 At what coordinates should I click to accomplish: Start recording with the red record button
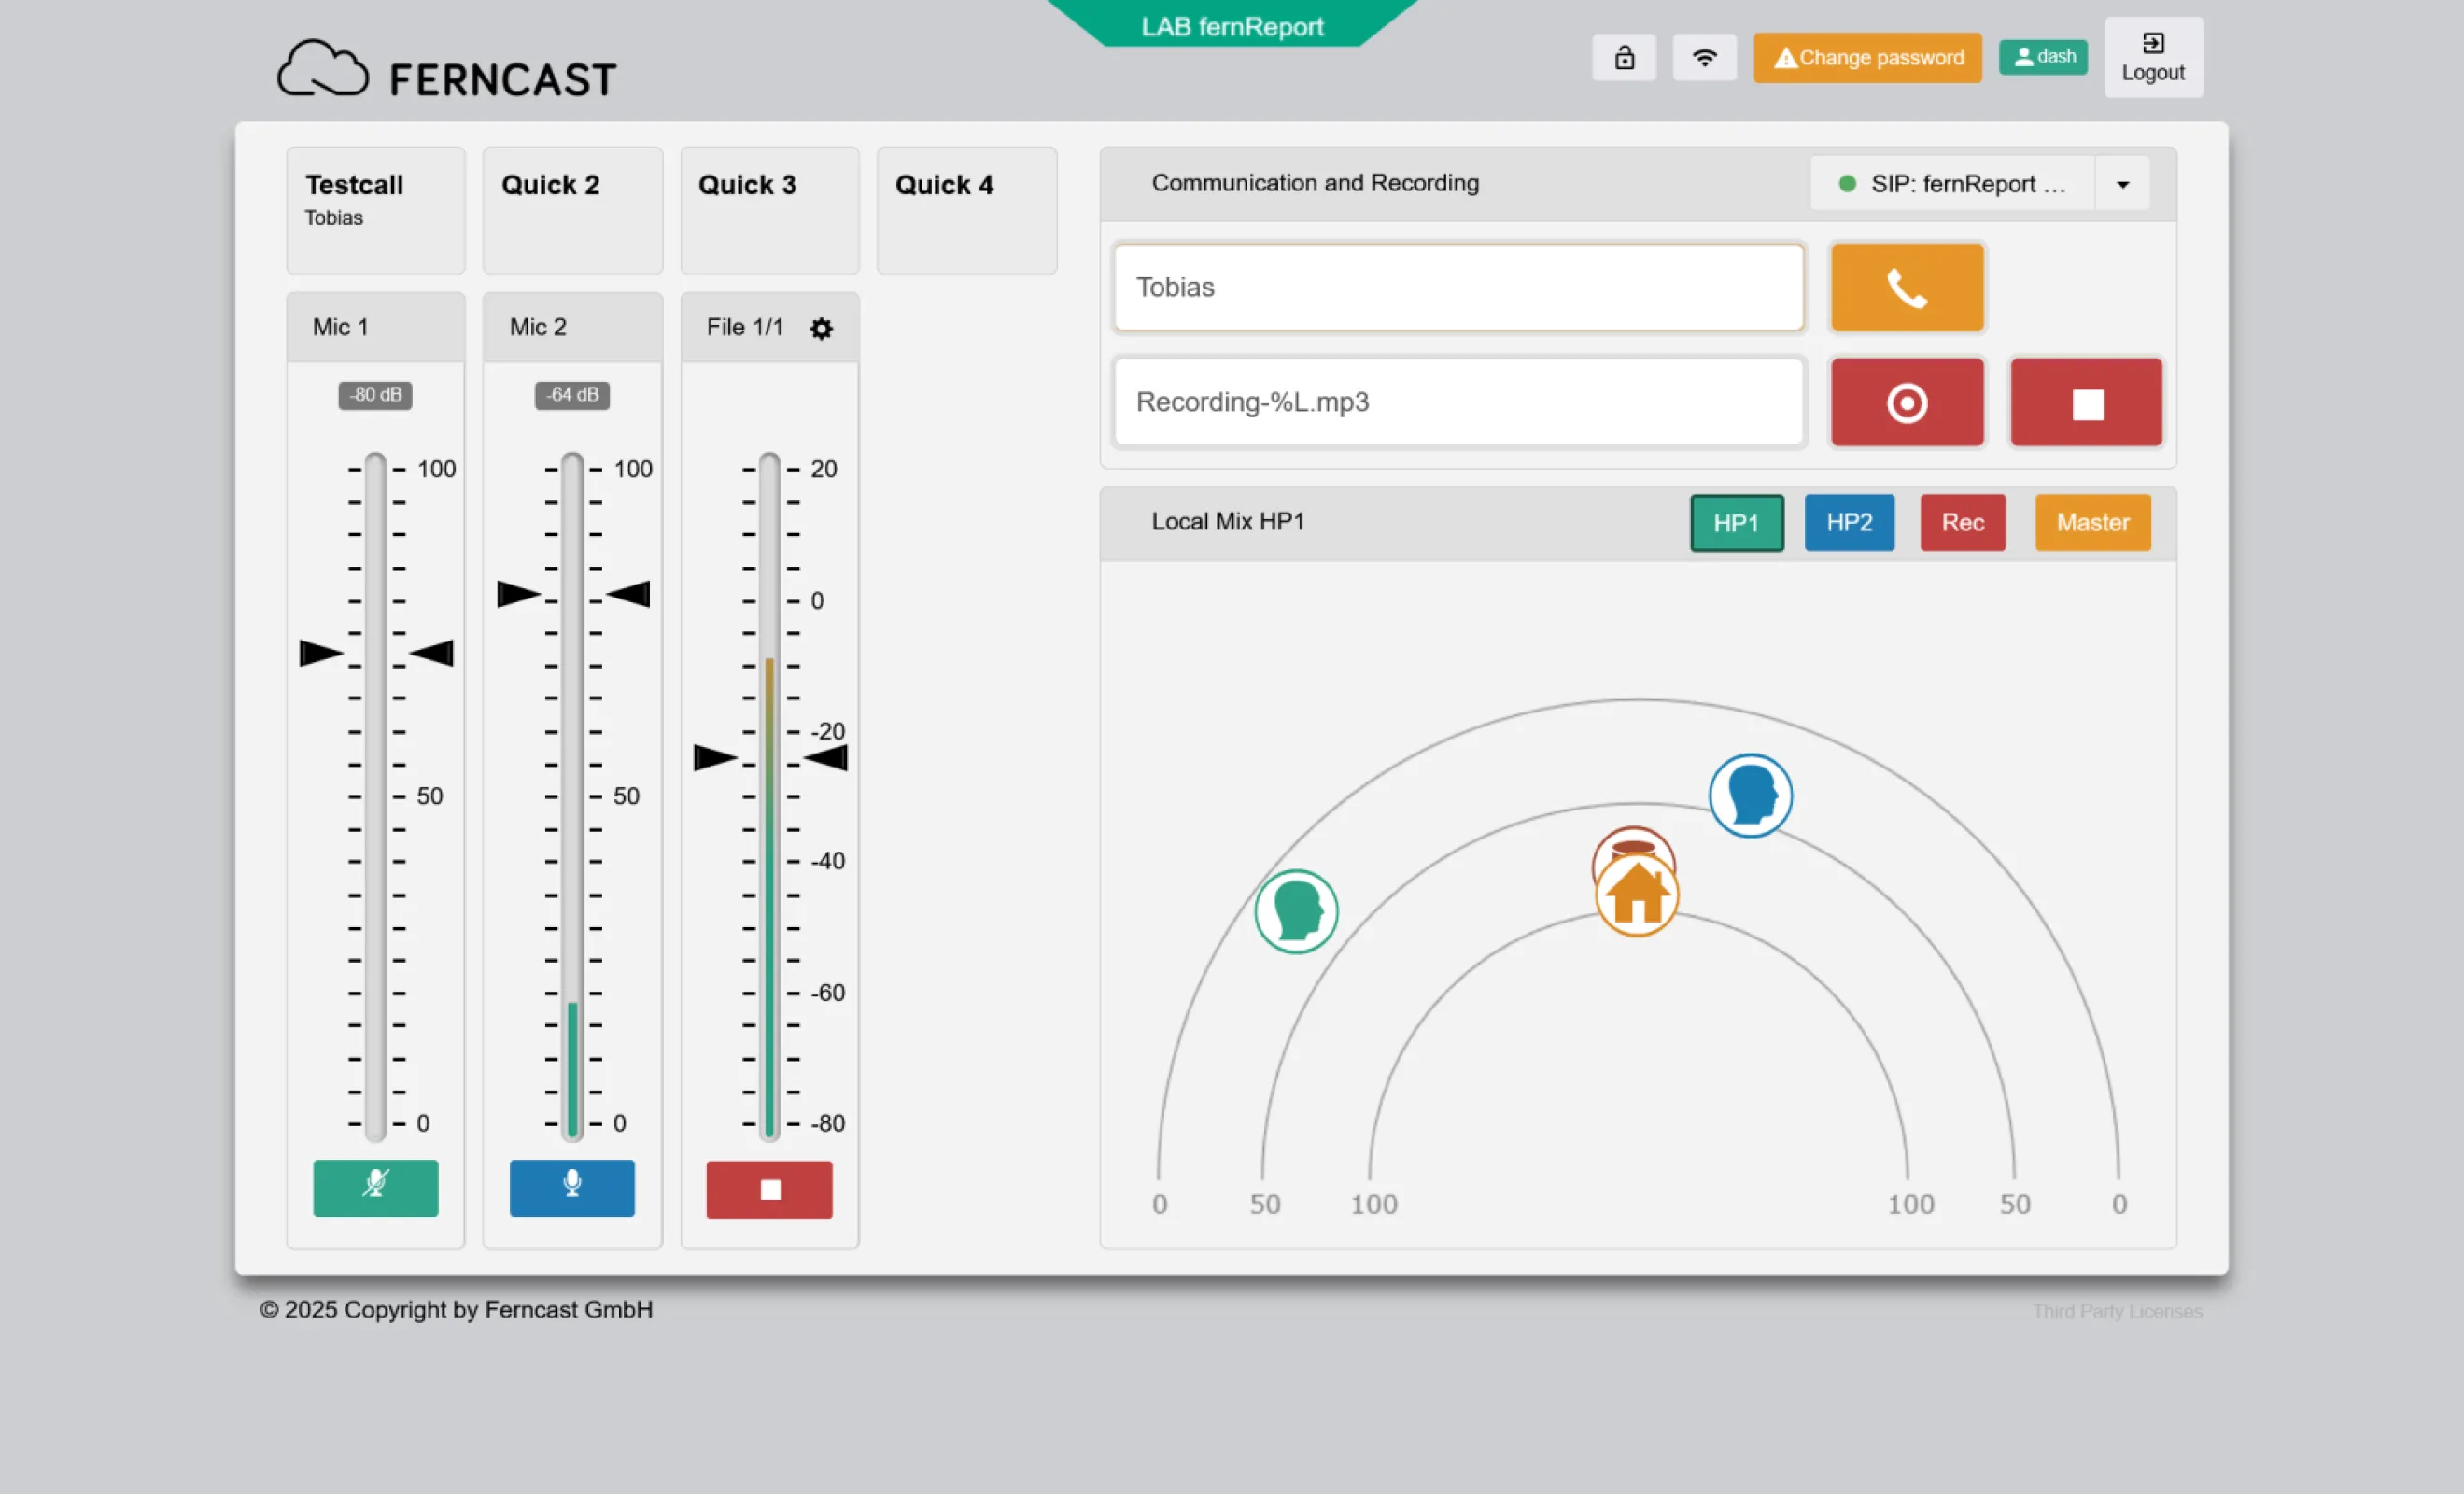coord(1906,402)
